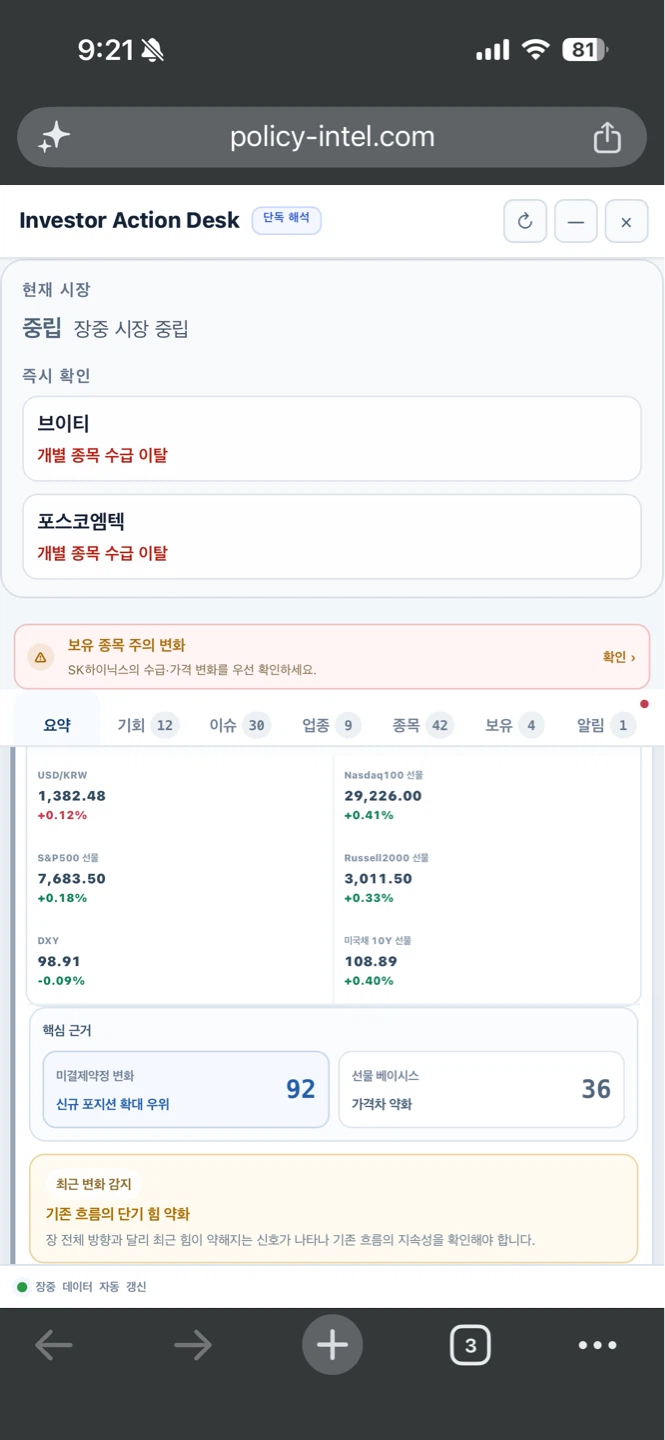Open the 확인 link in alert banner
Image resolution: width=665 pixels, height=1440 pixels.
coord(618,657)
